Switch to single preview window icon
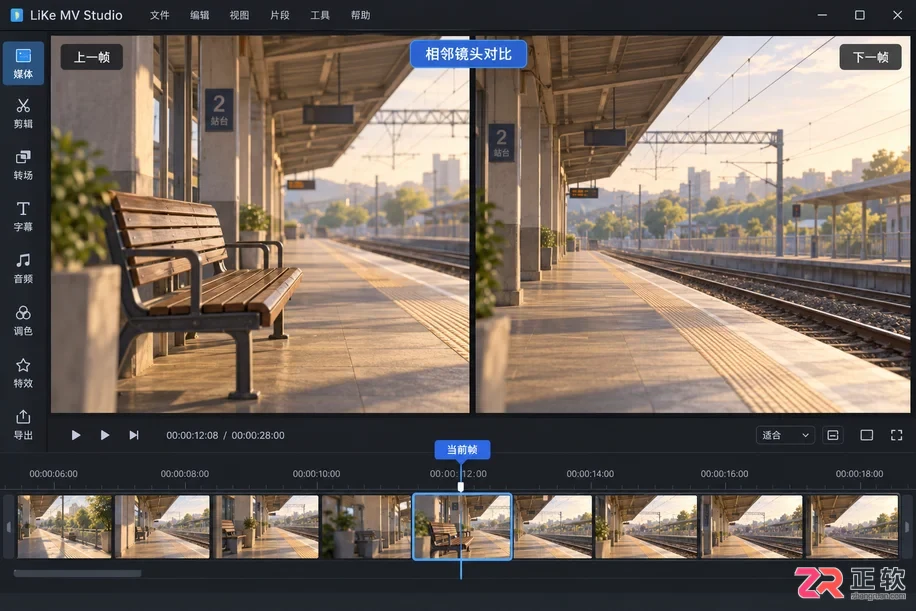This screenshot has height=611, width=916. click(x=867, y=435)
